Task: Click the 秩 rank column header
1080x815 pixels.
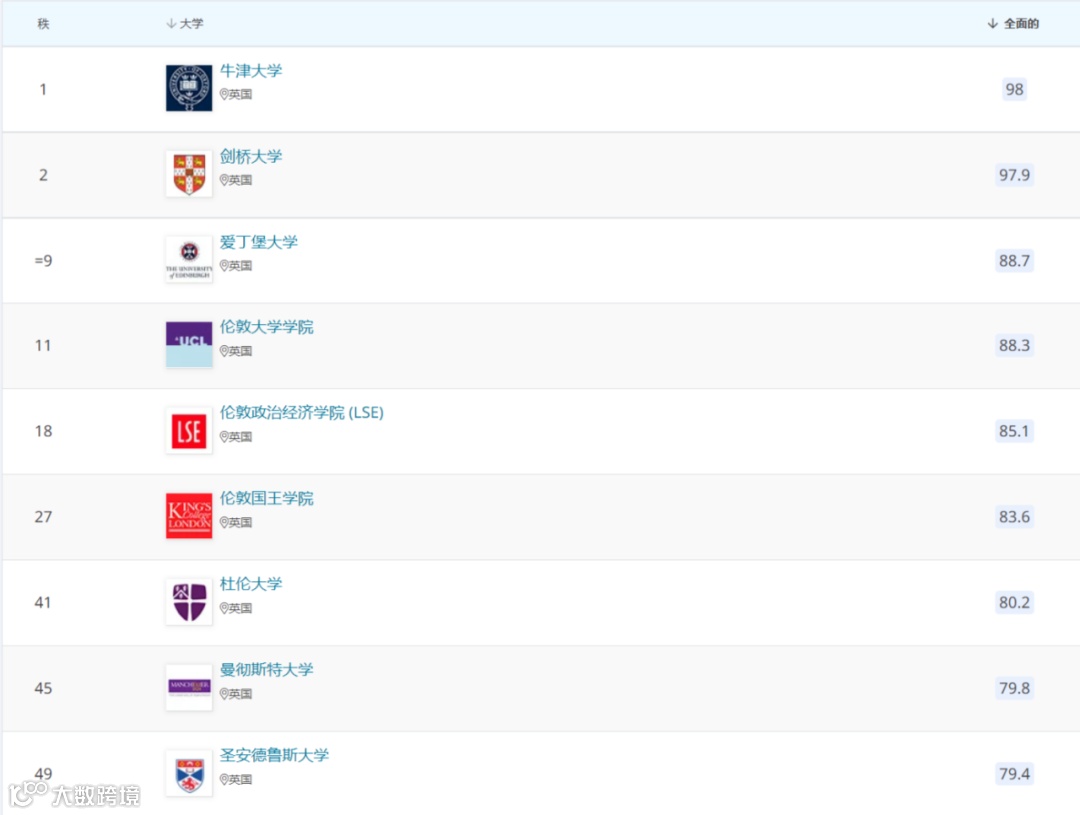Action: point(43,23)
